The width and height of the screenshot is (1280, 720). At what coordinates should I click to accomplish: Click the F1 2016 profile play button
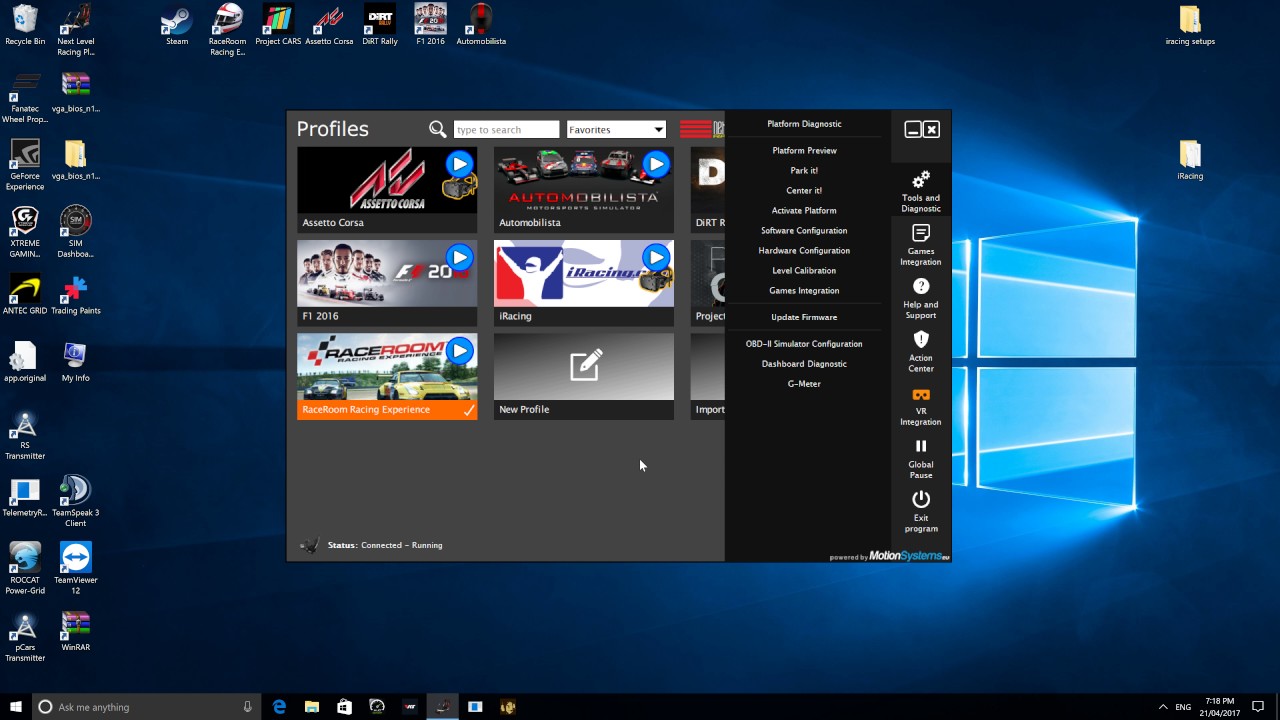pyautogui.click(x=459, y=258)
